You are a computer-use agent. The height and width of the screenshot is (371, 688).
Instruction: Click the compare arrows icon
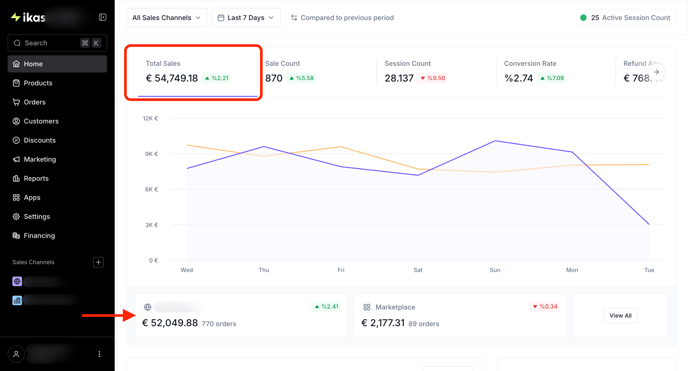tap(294, 18)
